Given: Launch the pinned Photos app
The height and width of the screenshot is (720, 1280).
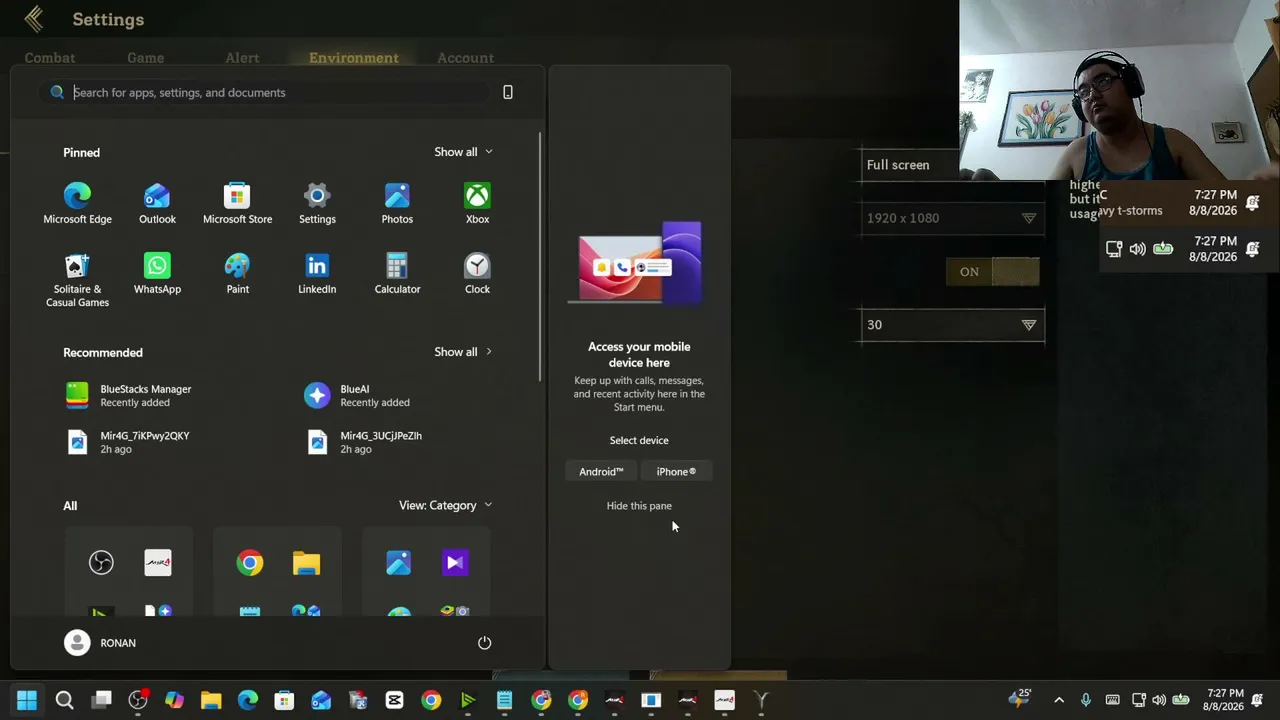Looking at the screenshot, I should tap(397, 203).
